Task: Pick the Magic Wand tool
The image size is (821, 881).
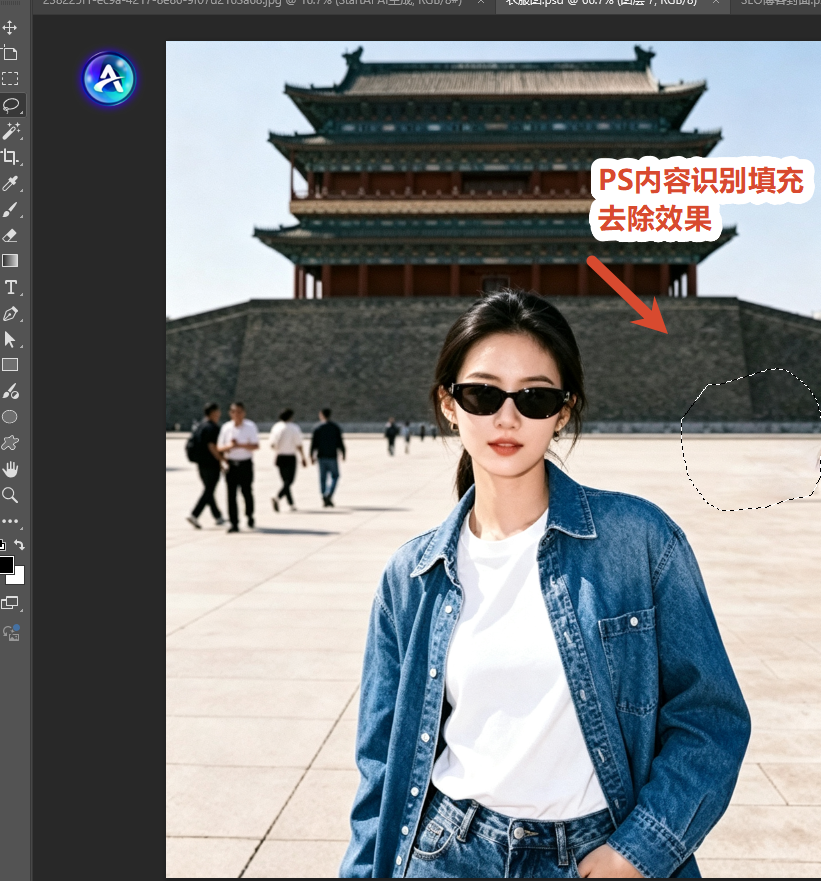Action: point(11,131)
